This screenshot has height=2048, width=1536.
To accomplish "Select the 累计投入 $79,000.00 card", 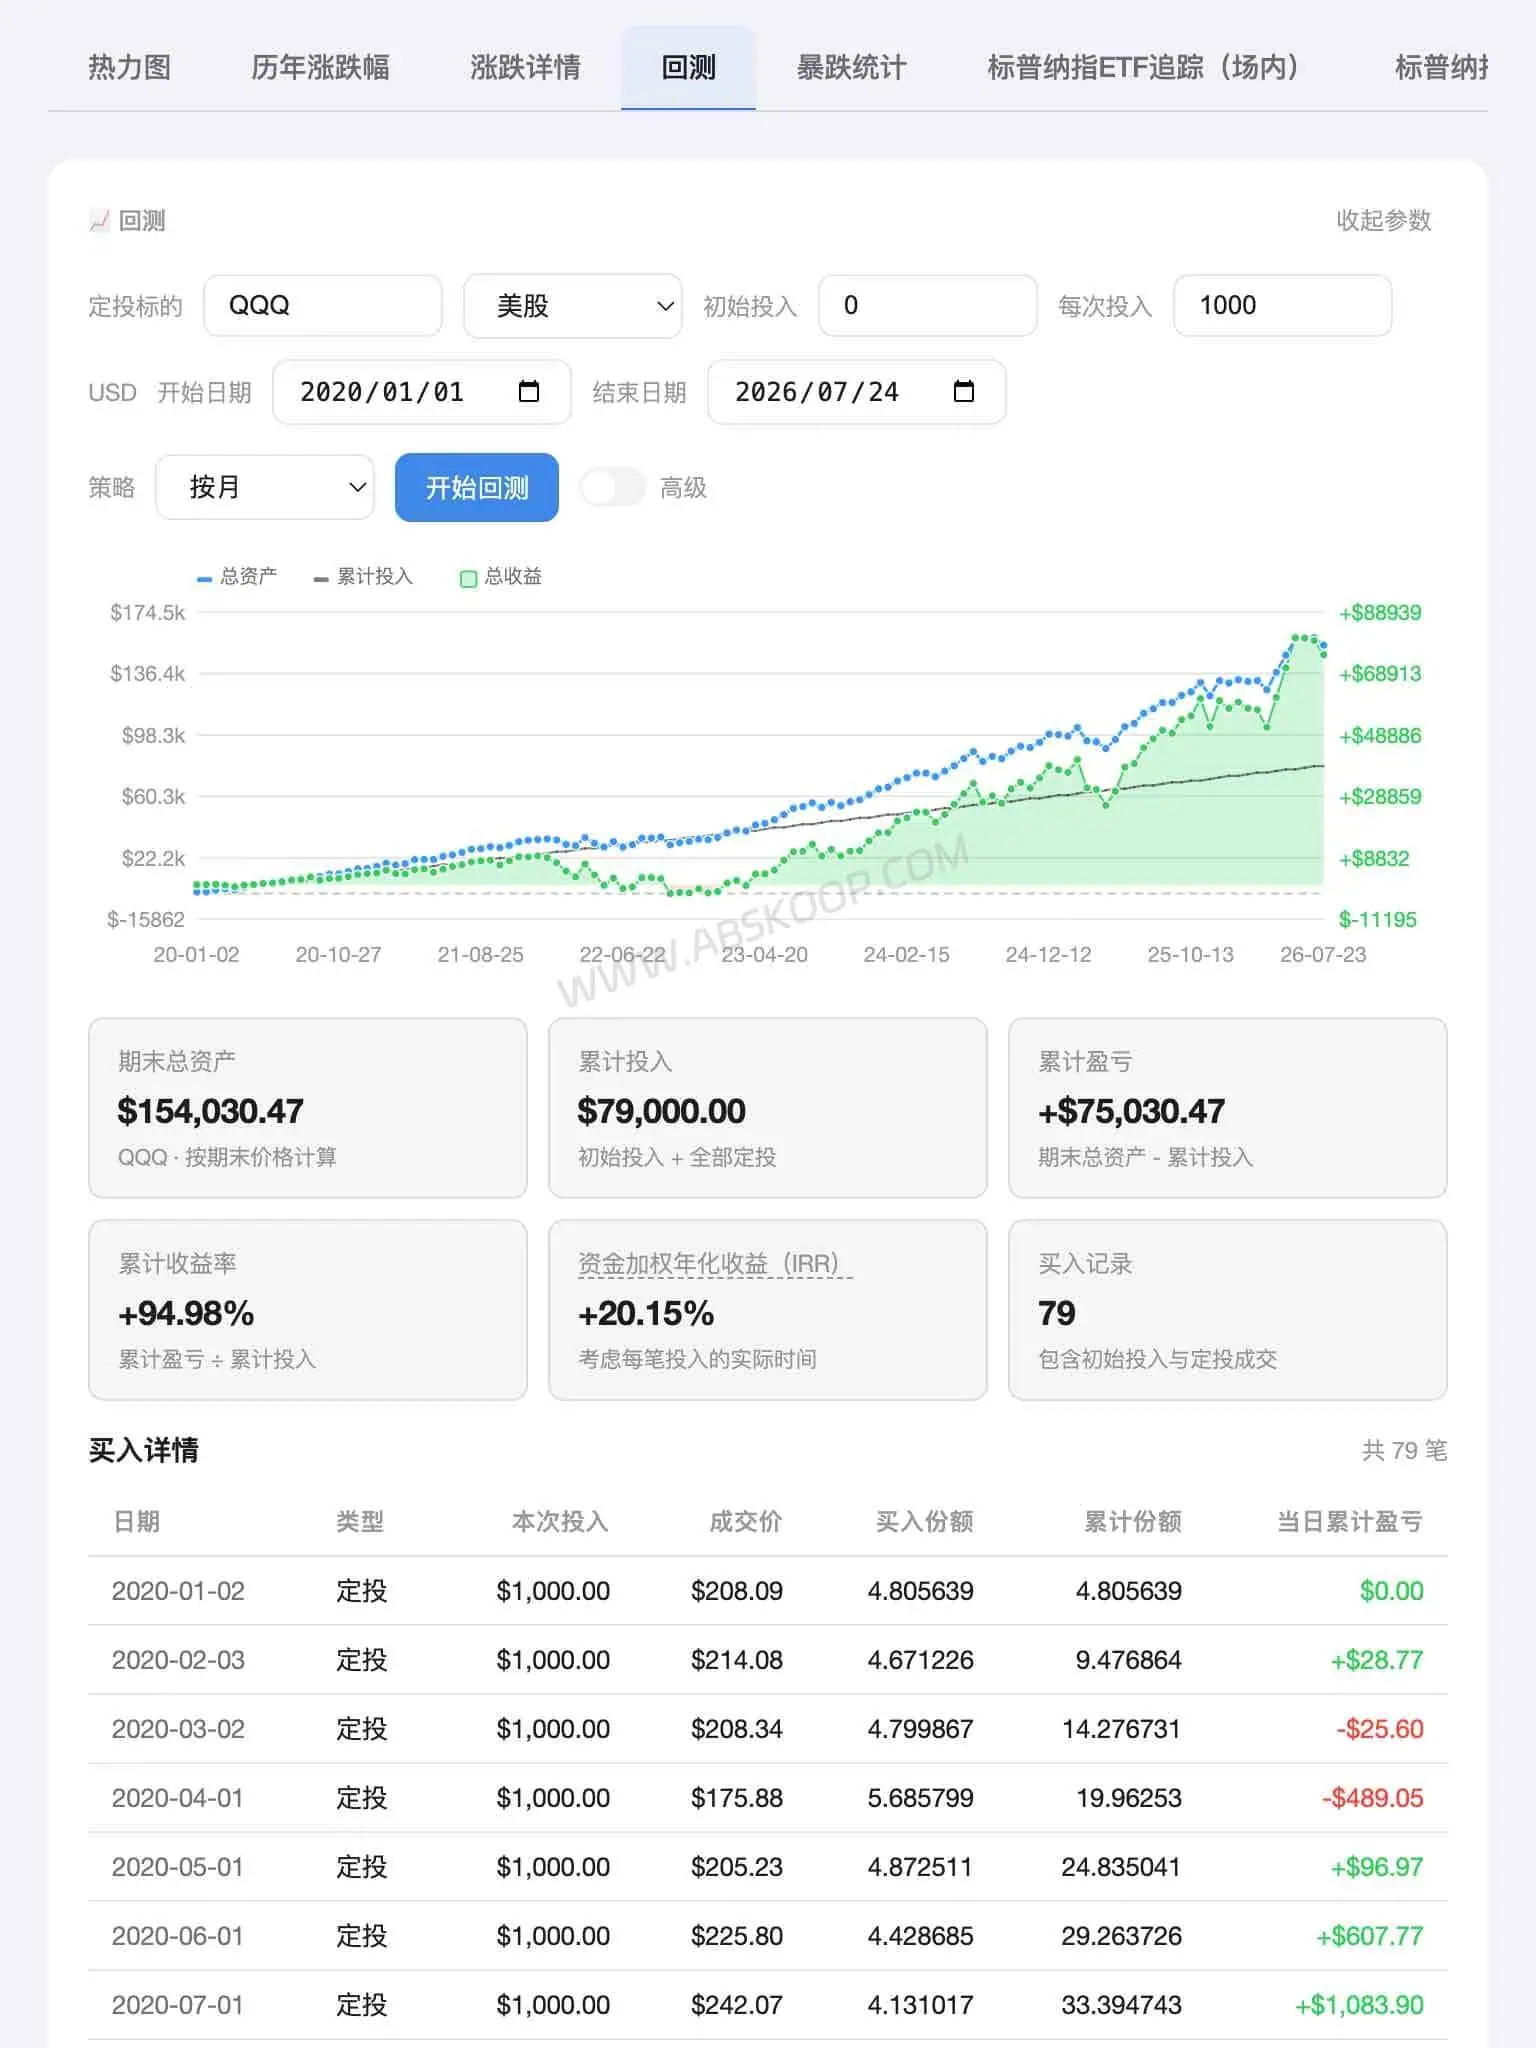I will point(768,1108).
